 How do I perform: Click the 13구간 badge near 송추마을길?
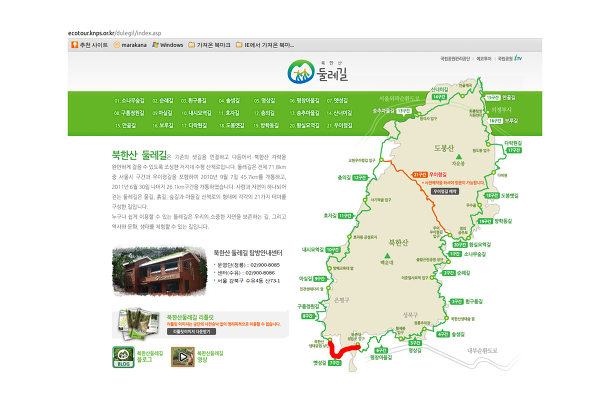coord(404,111)
